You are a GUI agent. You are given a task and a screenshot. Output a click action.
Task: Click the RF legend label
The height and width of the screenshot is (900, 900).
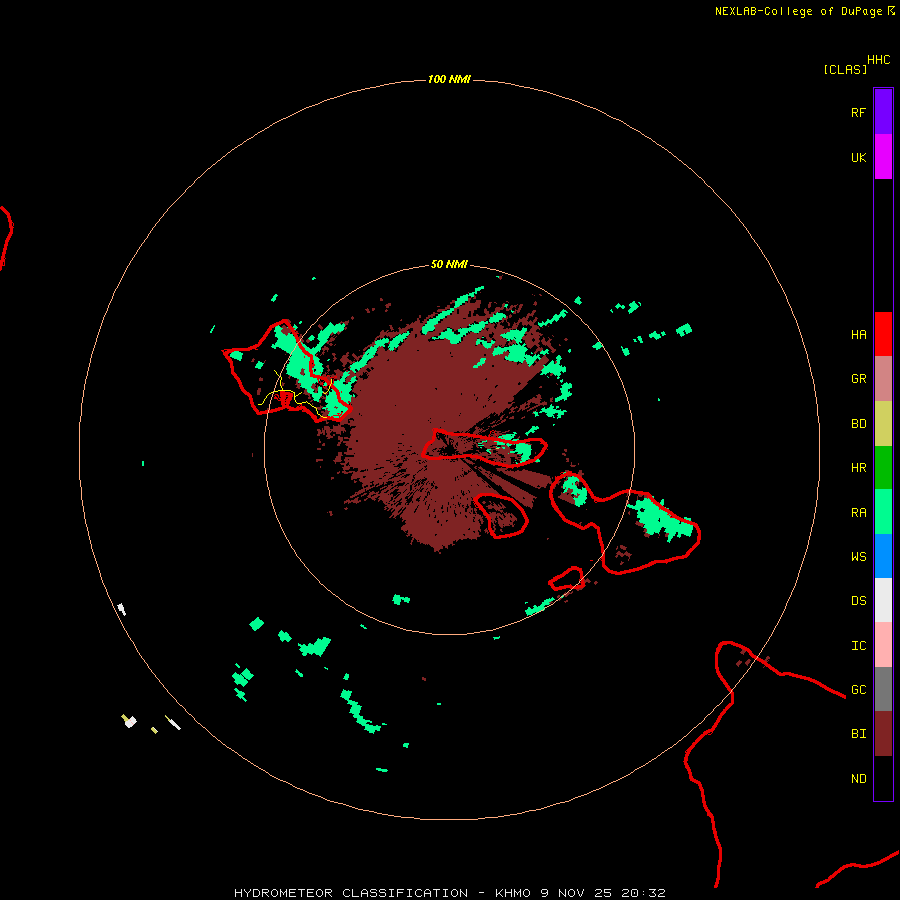coord(858,112)
